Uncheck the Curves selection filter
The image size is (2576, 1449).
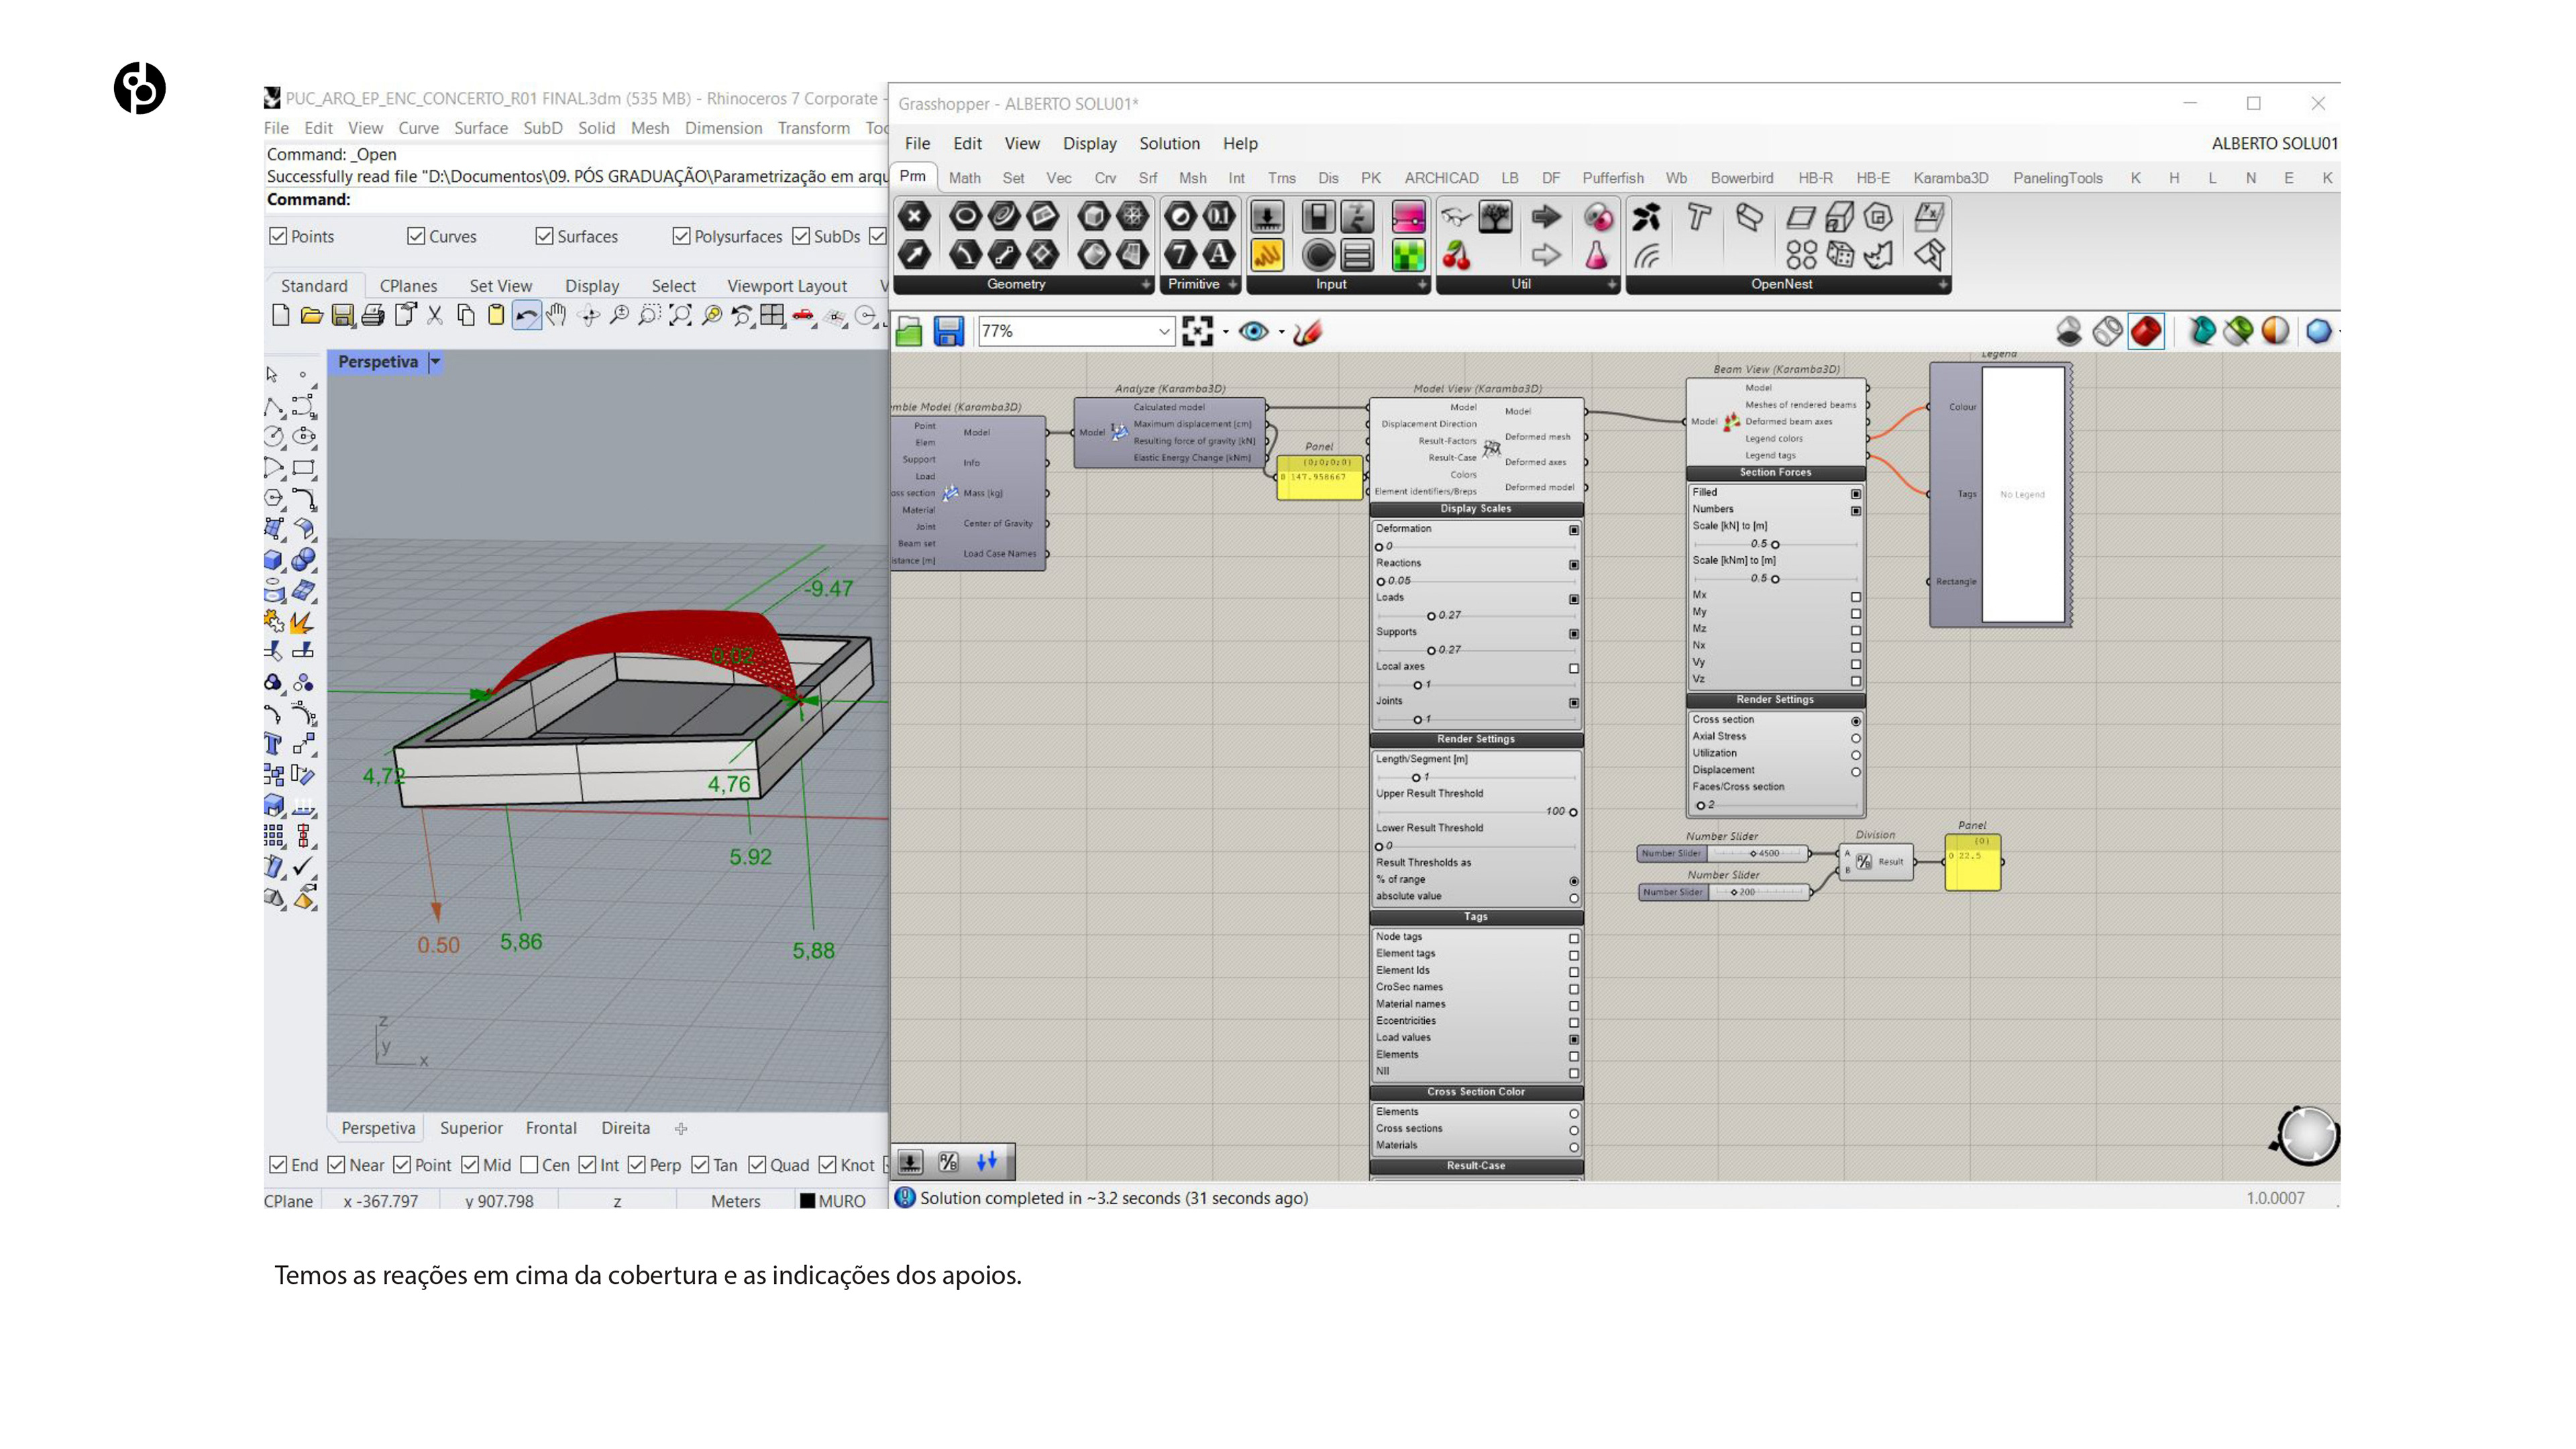point(416,236)
